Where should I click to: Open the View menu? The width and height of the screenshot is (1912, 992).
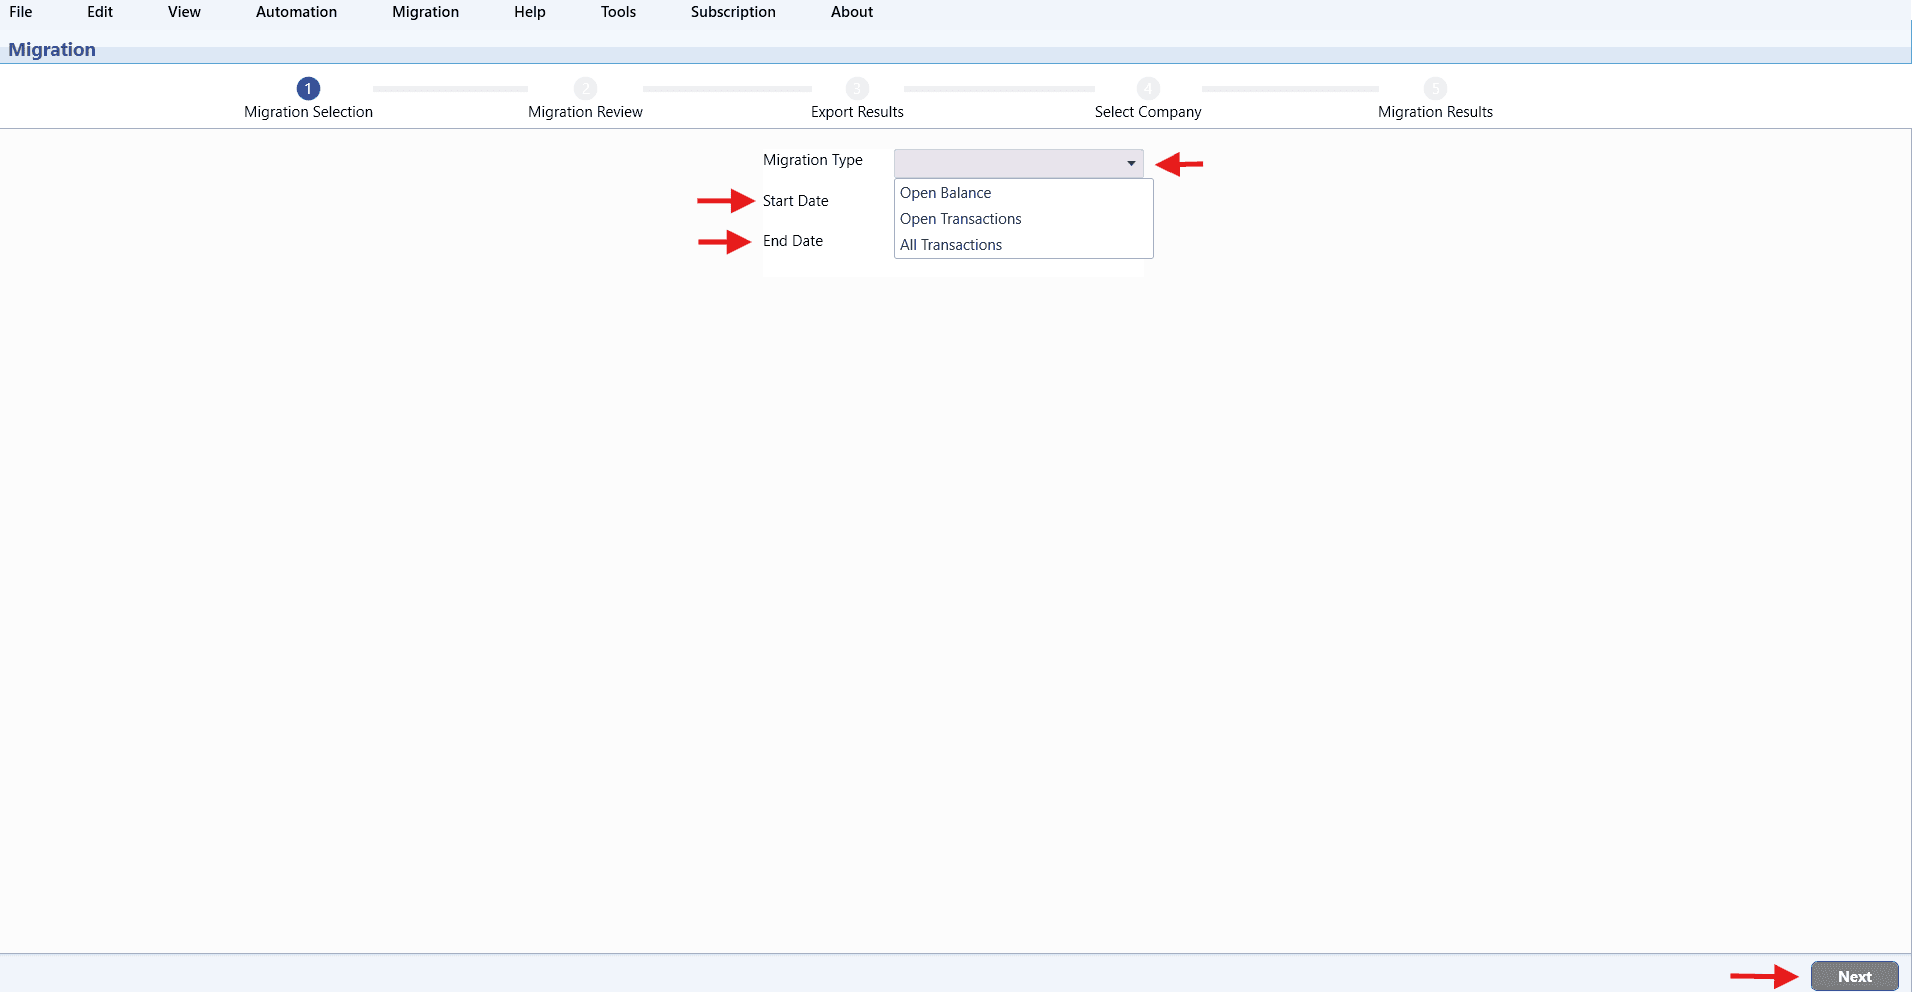[x=184, y=12]
